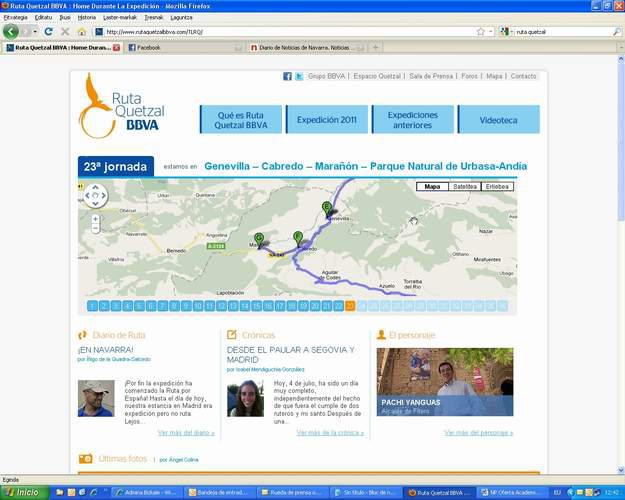Click the Facebook icon in site header

tap(287, 76)
